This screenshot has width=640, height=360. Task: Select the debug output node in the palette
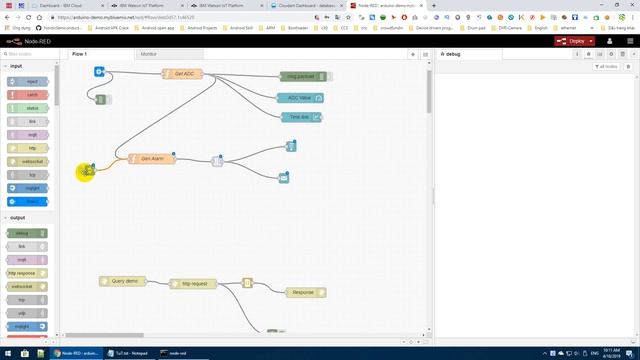click(x=27, y=233)
